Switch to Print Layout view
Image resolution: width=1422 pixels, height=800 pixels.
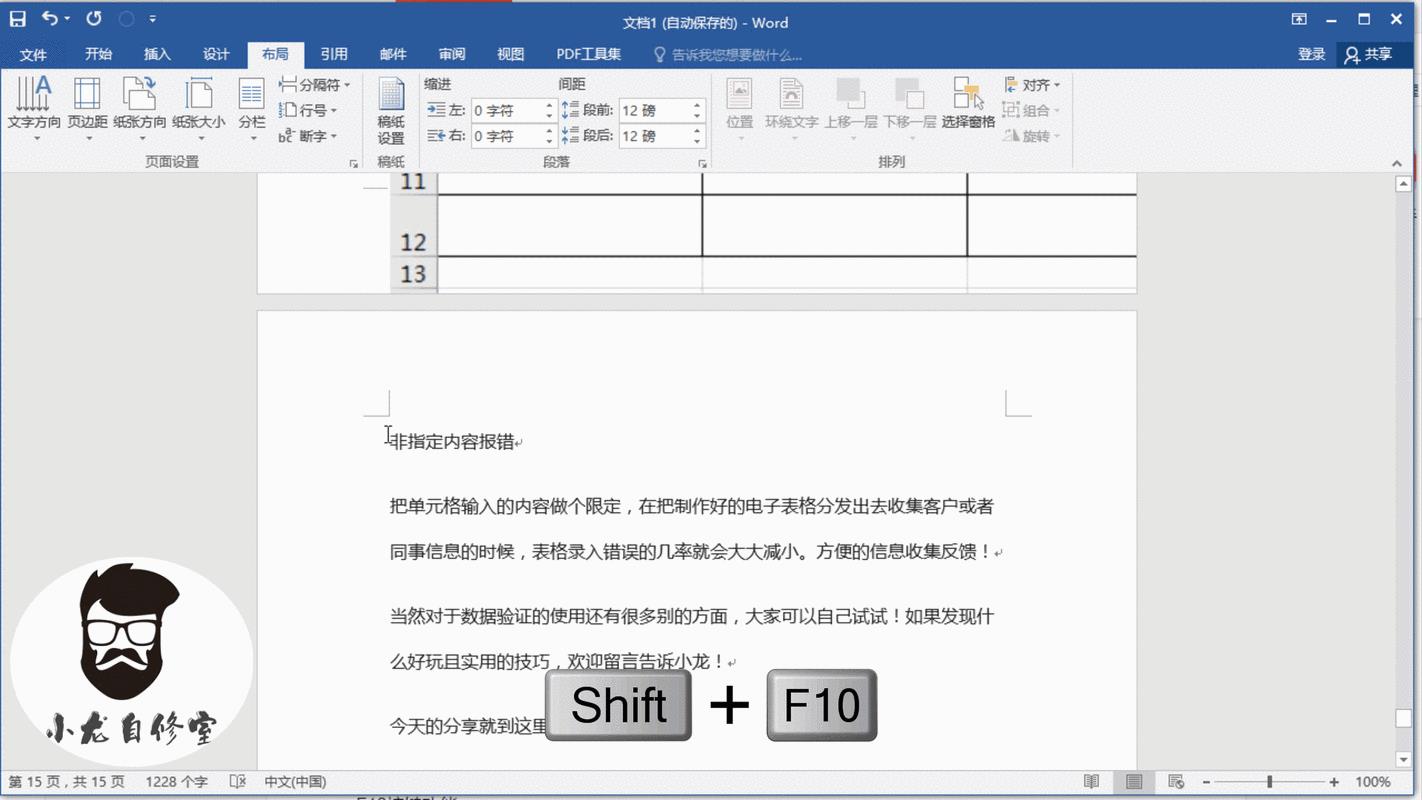click(1134, 782)
